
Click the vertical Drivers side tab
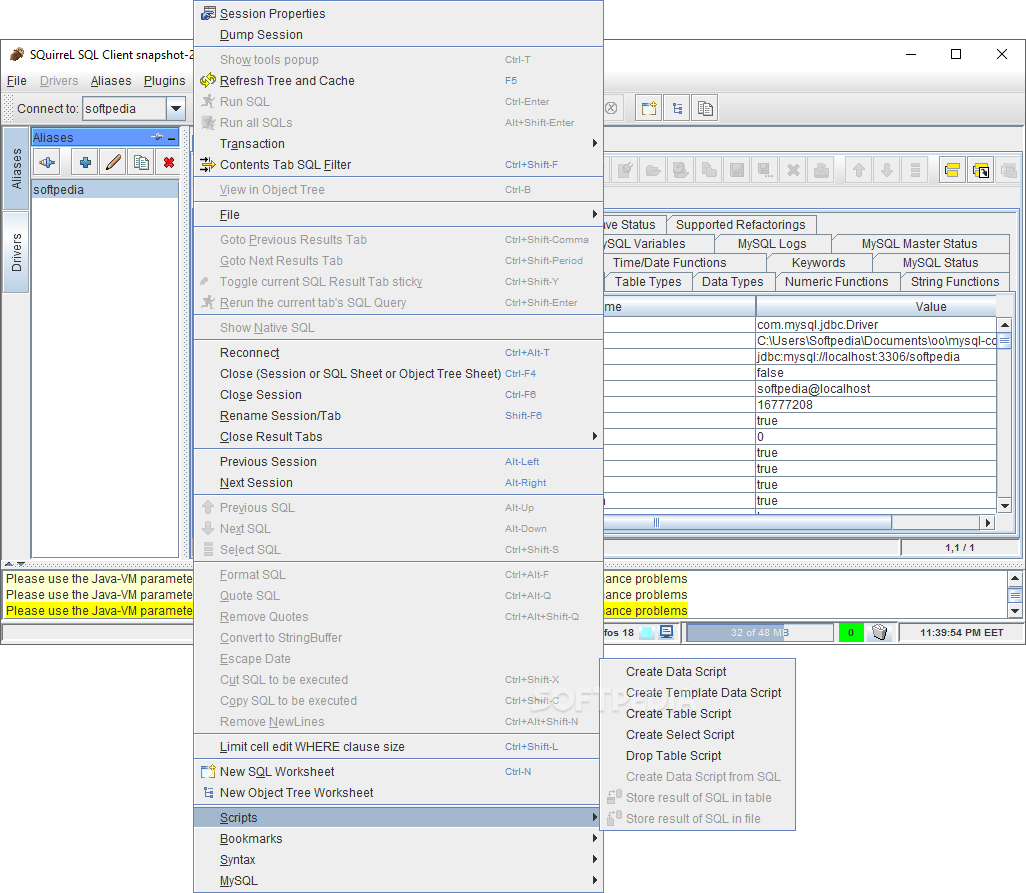pos(16,252)
